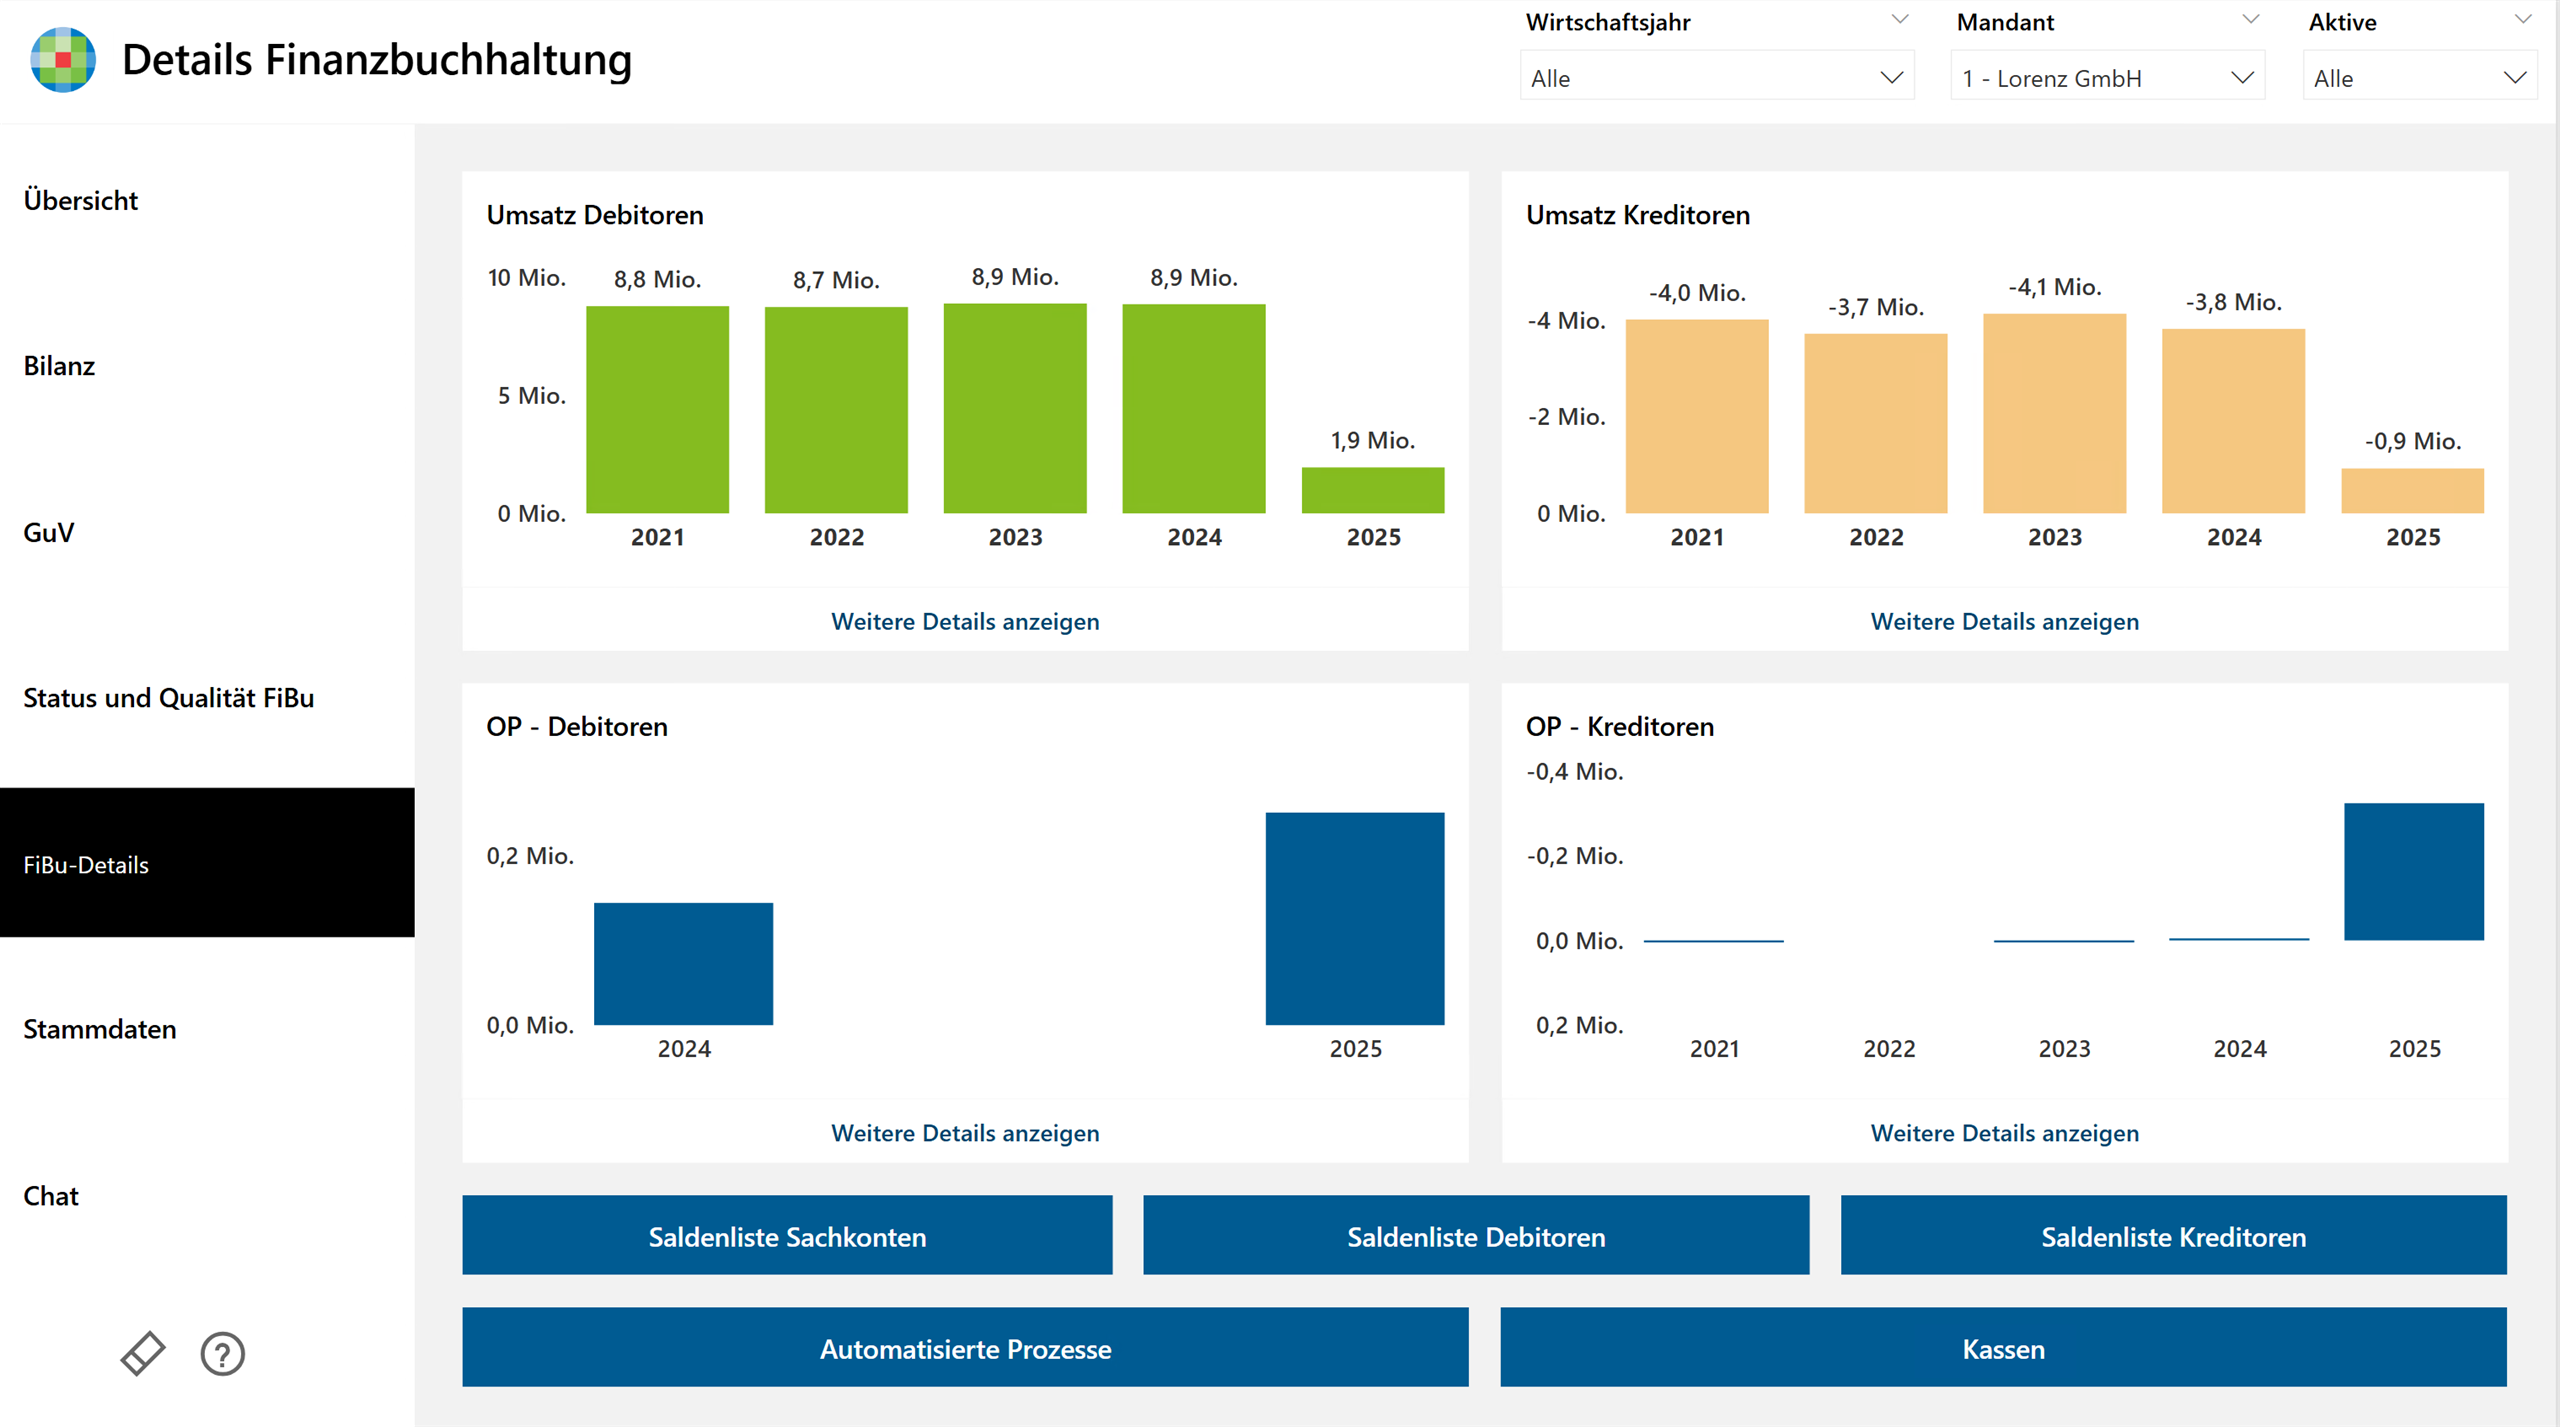2560x1427 pixels.
Task: Open the Aktive dropdown showing Alle
Action: pyautogui.click(x=2420, y=78)
